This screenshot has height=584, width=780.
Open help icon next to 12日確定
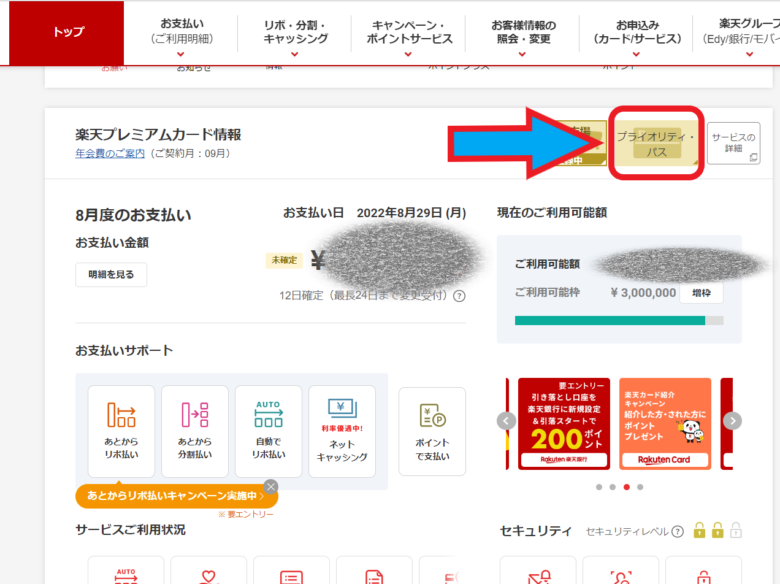[460, 296]
